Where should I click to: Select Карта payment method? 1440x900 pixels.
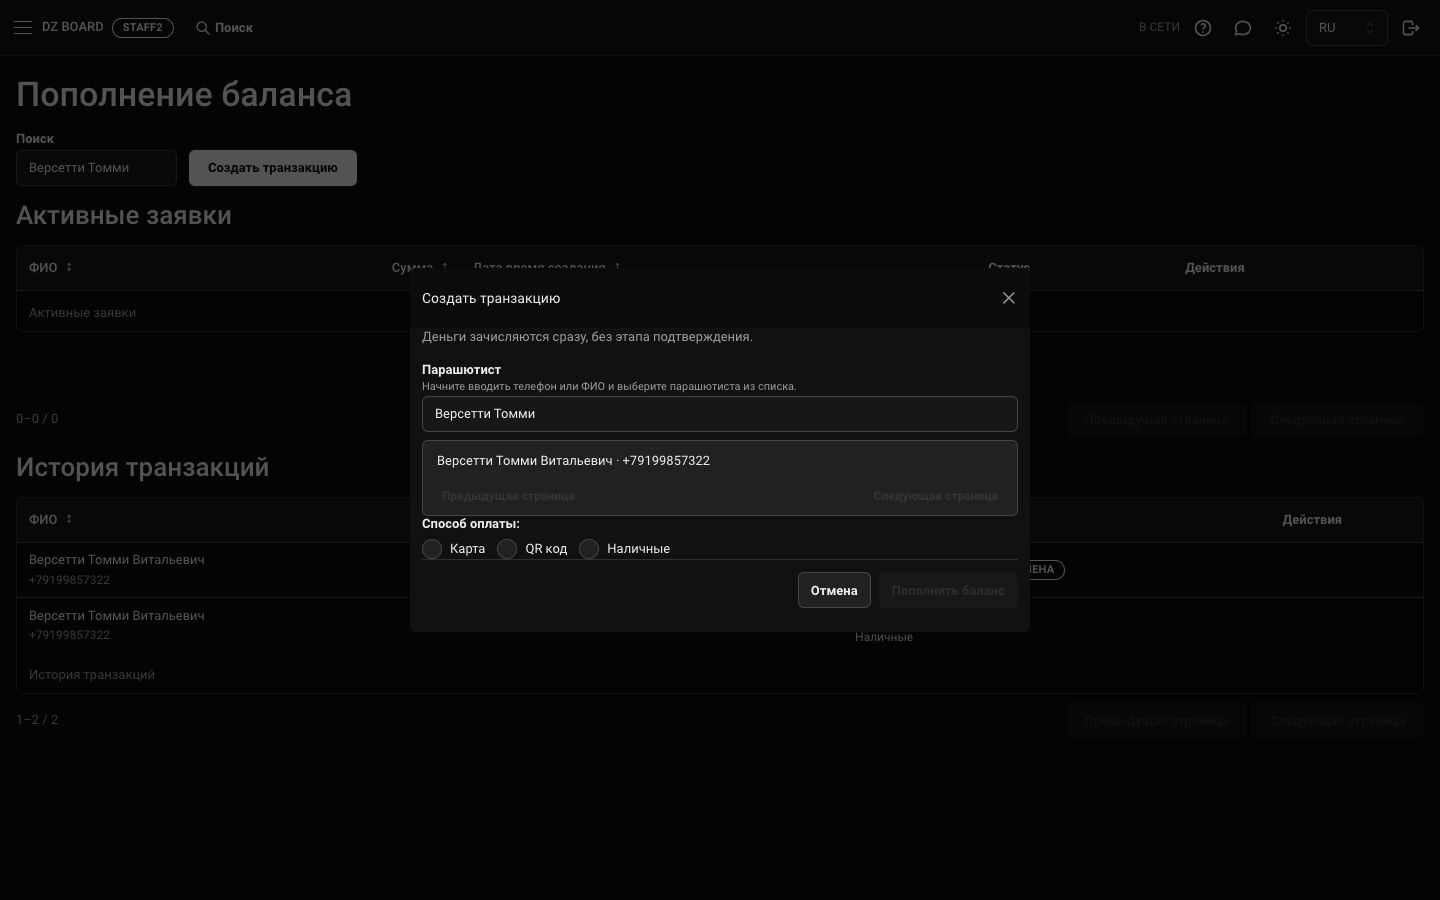432,549
